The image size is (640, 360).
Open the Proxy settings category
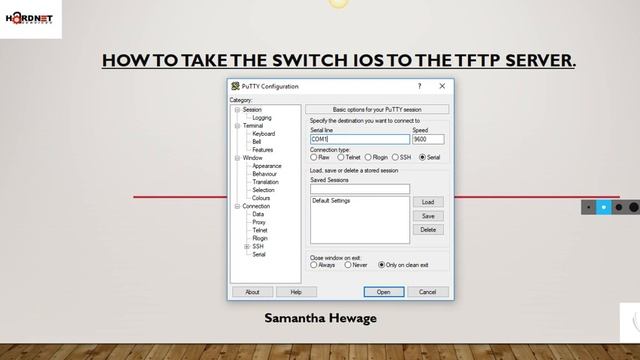coord(259,222)
